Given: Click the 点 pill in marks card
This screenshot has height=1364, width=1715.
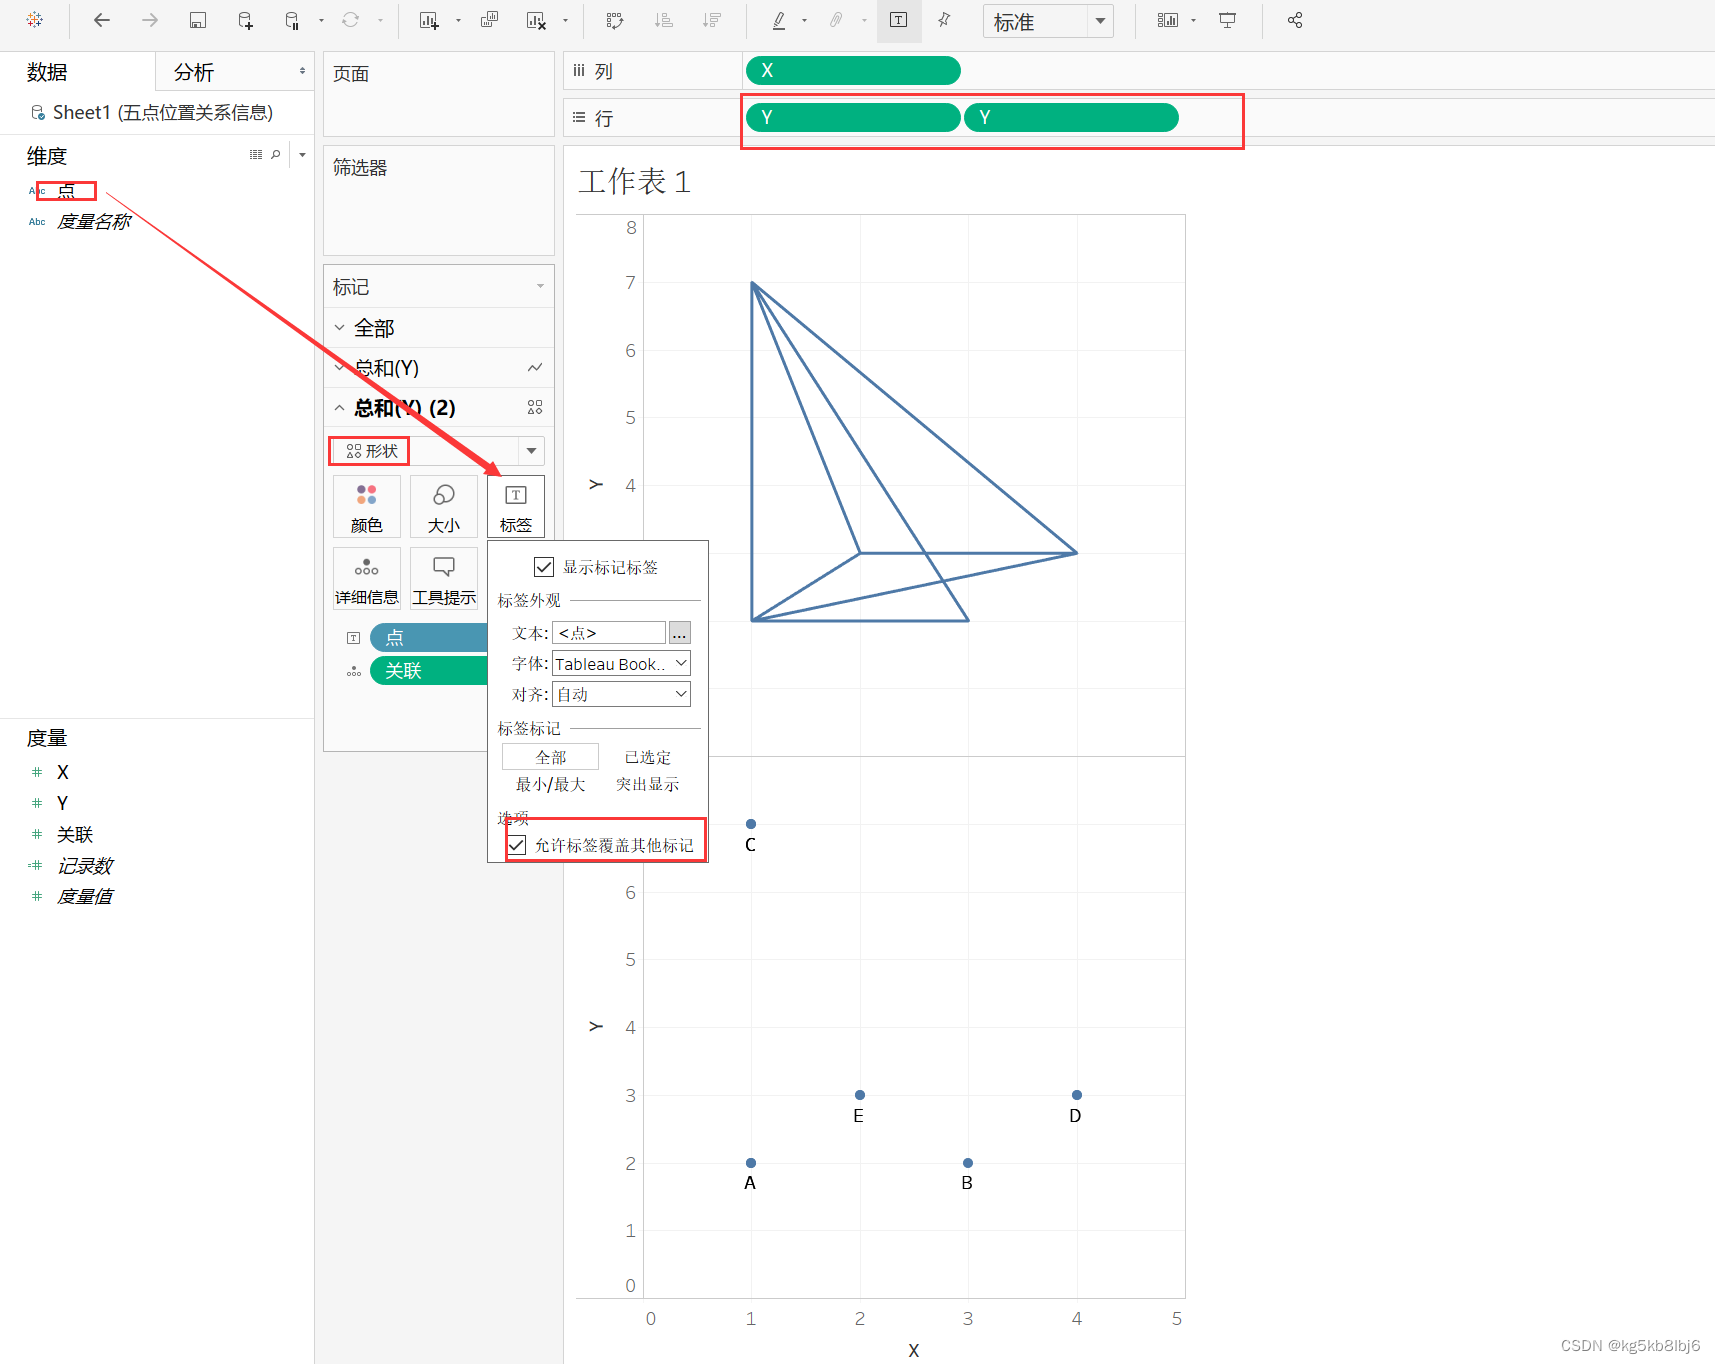Looking at the screenshot, I should (428, 637).
